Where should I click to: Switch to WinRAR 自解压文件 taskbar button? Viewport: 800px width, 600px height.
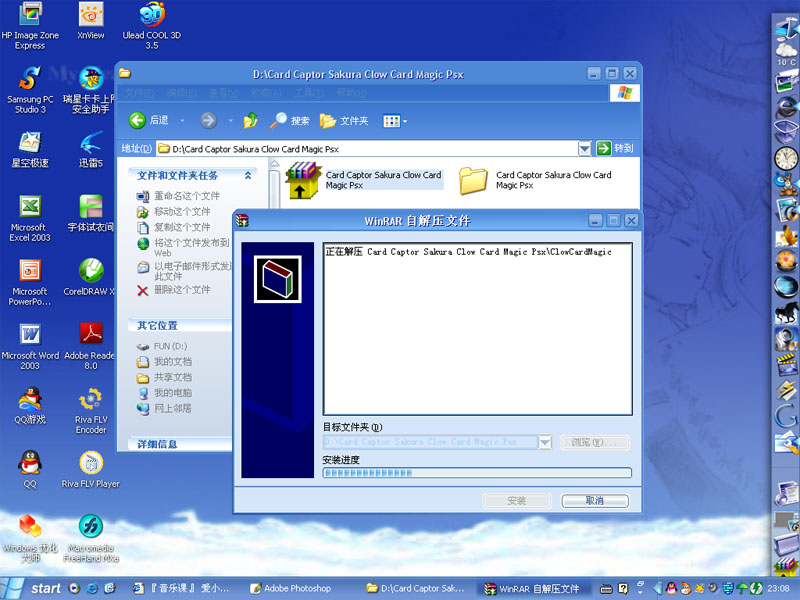click(532, 588)
